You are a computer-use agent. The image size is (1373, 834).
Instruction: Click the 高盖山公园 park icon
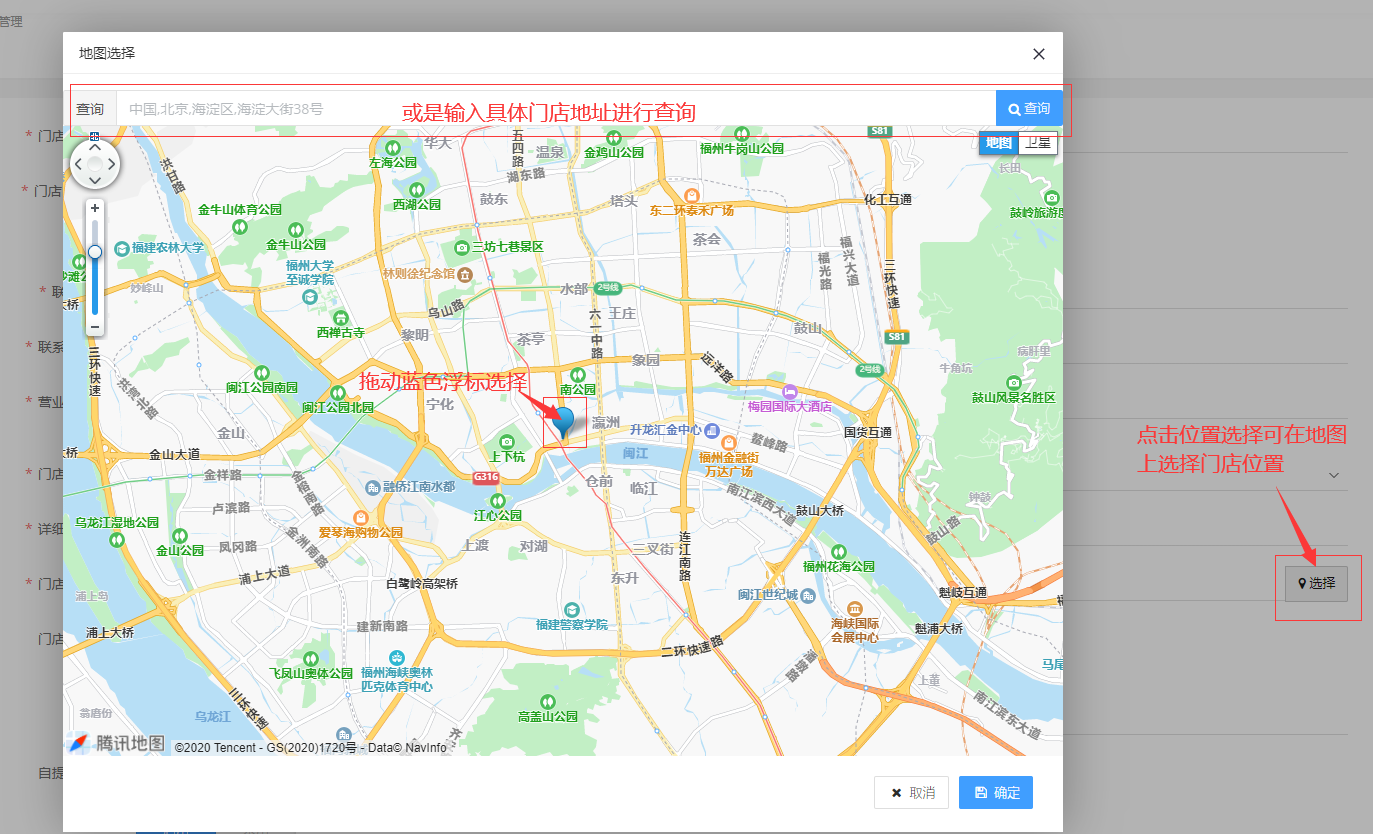(x=548, y=700)
